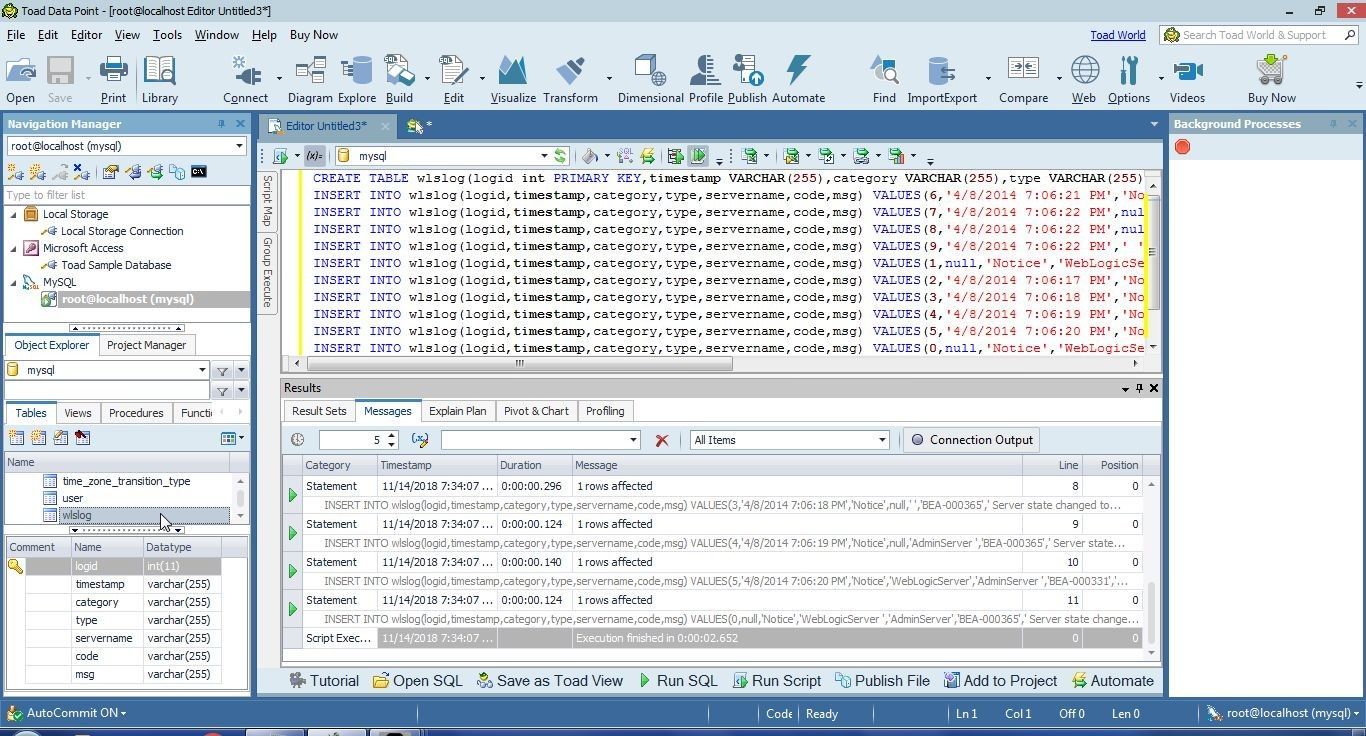Click the Run SQL button

(677, 681)
